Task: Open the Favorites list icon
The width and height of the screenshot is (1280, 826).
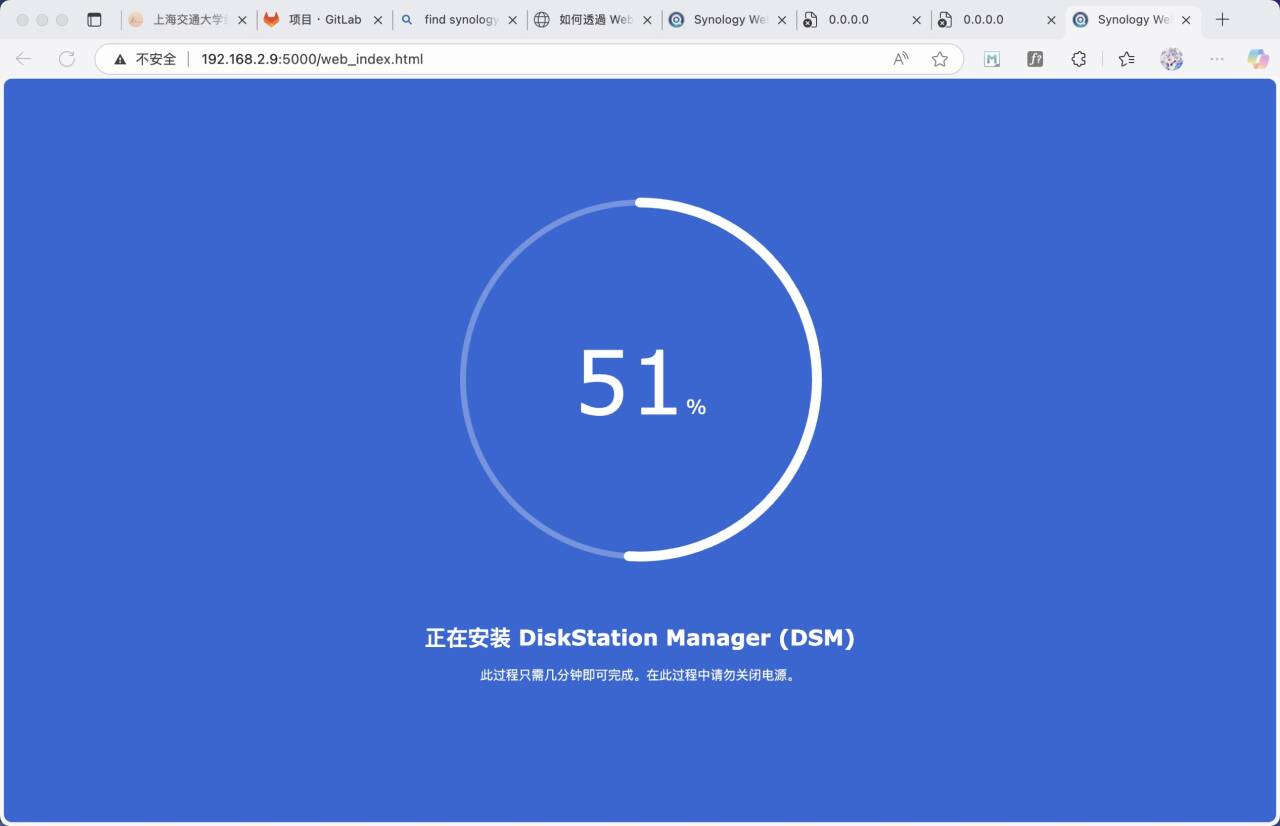Action: click(1127, 59)
